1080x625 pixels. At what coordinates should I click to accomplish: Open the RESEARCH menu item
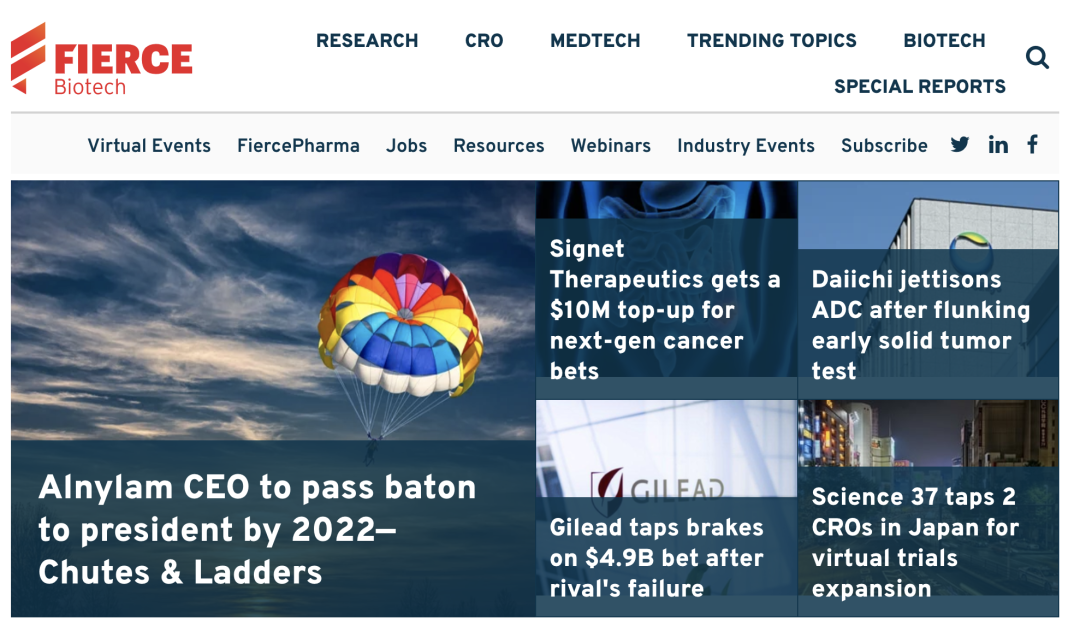(367, 41)
